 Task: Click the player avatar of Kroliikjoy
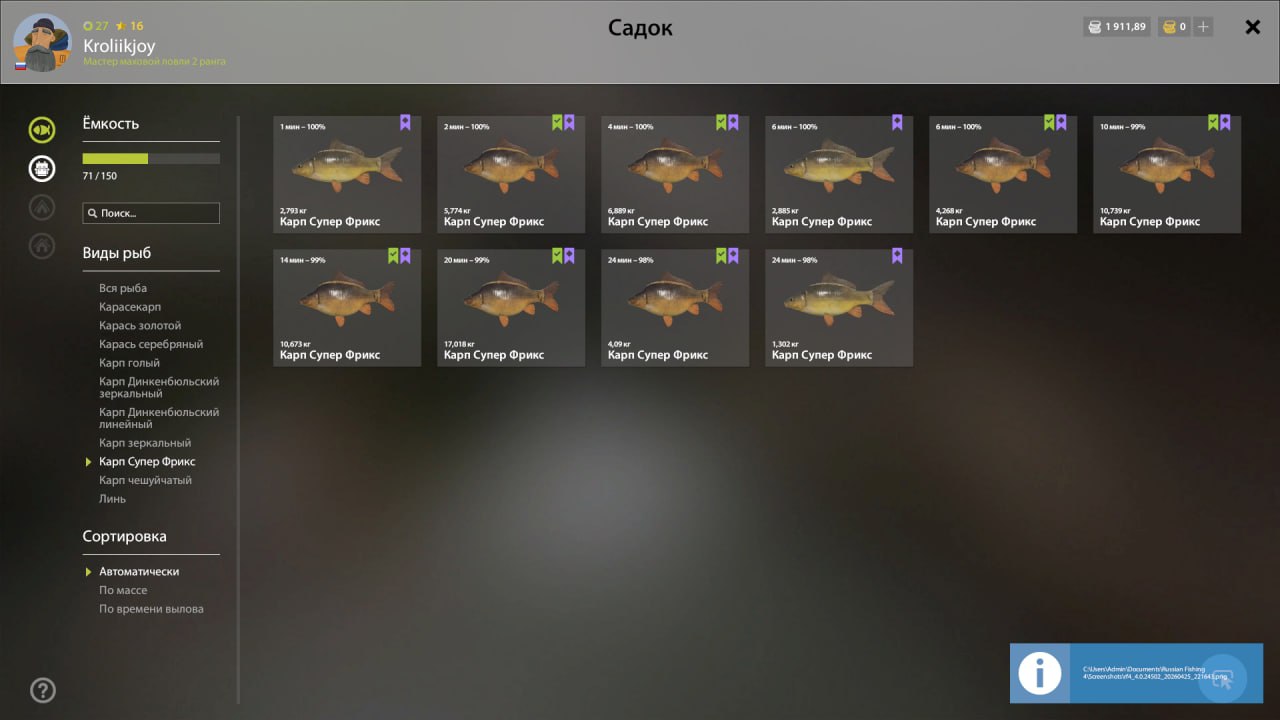coord(42,43)
